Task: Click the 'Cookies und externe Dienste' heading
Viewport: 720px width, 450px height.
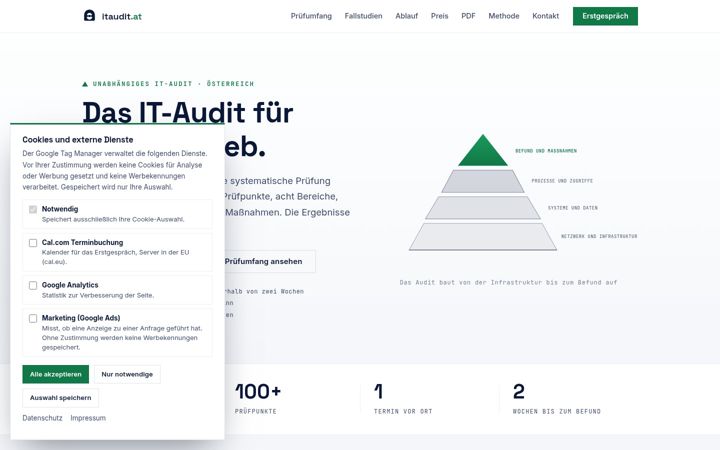Action: click(78, 140)
